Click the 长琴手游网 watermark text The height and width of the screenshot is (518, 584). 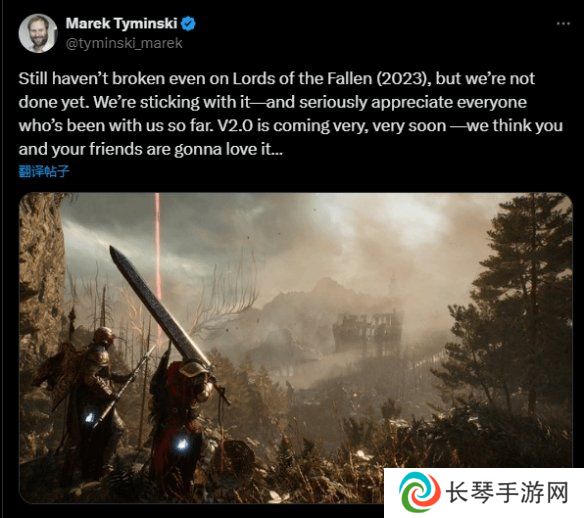(x=507, y=493)
